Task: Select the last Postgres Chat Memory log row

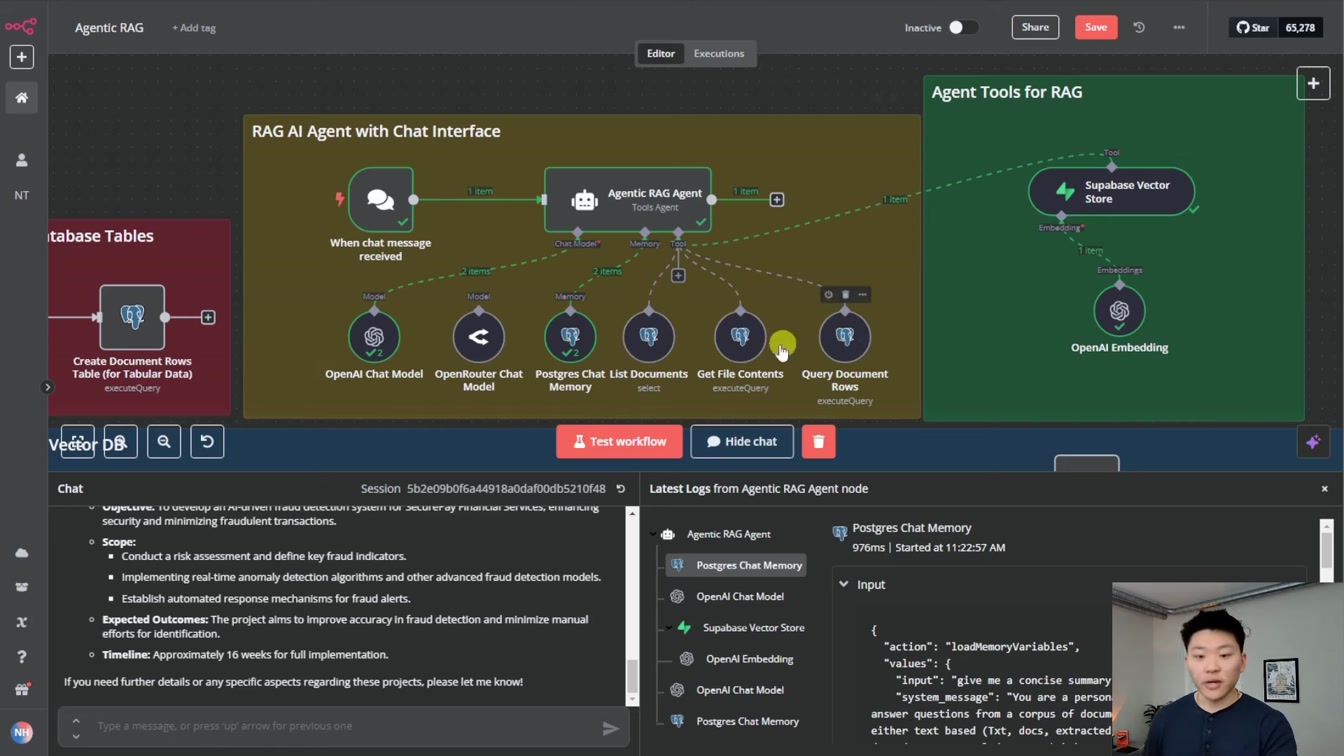Action: 737,721
